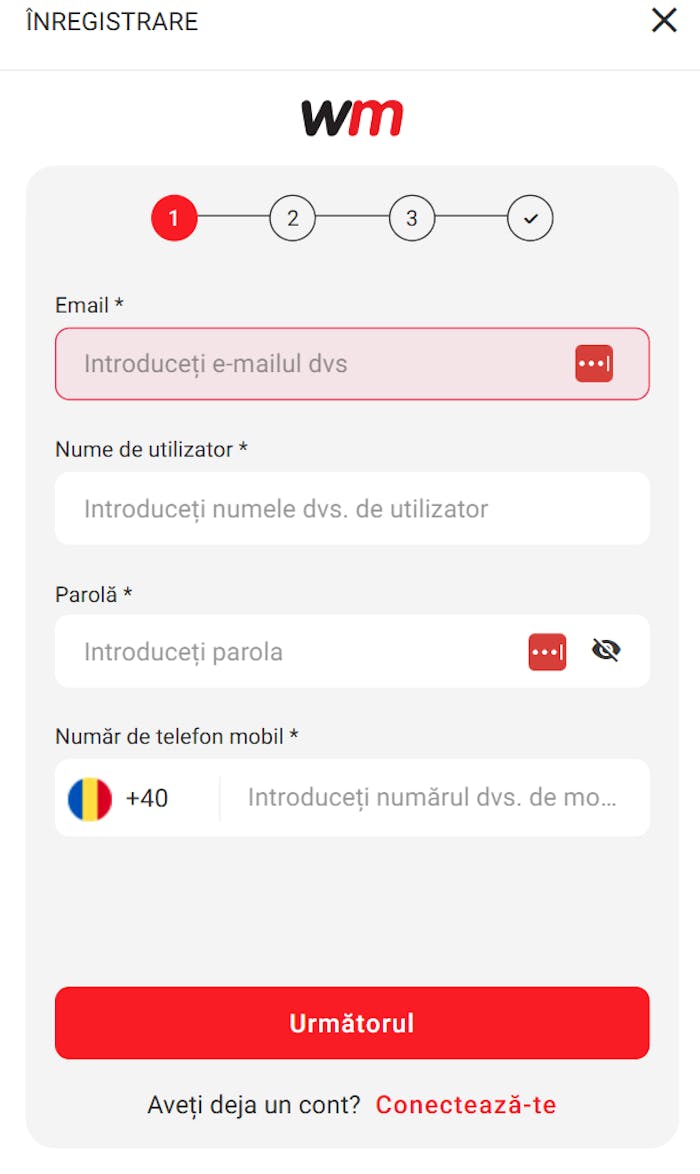Go to step 3 in the stepper

pos(412,218)
